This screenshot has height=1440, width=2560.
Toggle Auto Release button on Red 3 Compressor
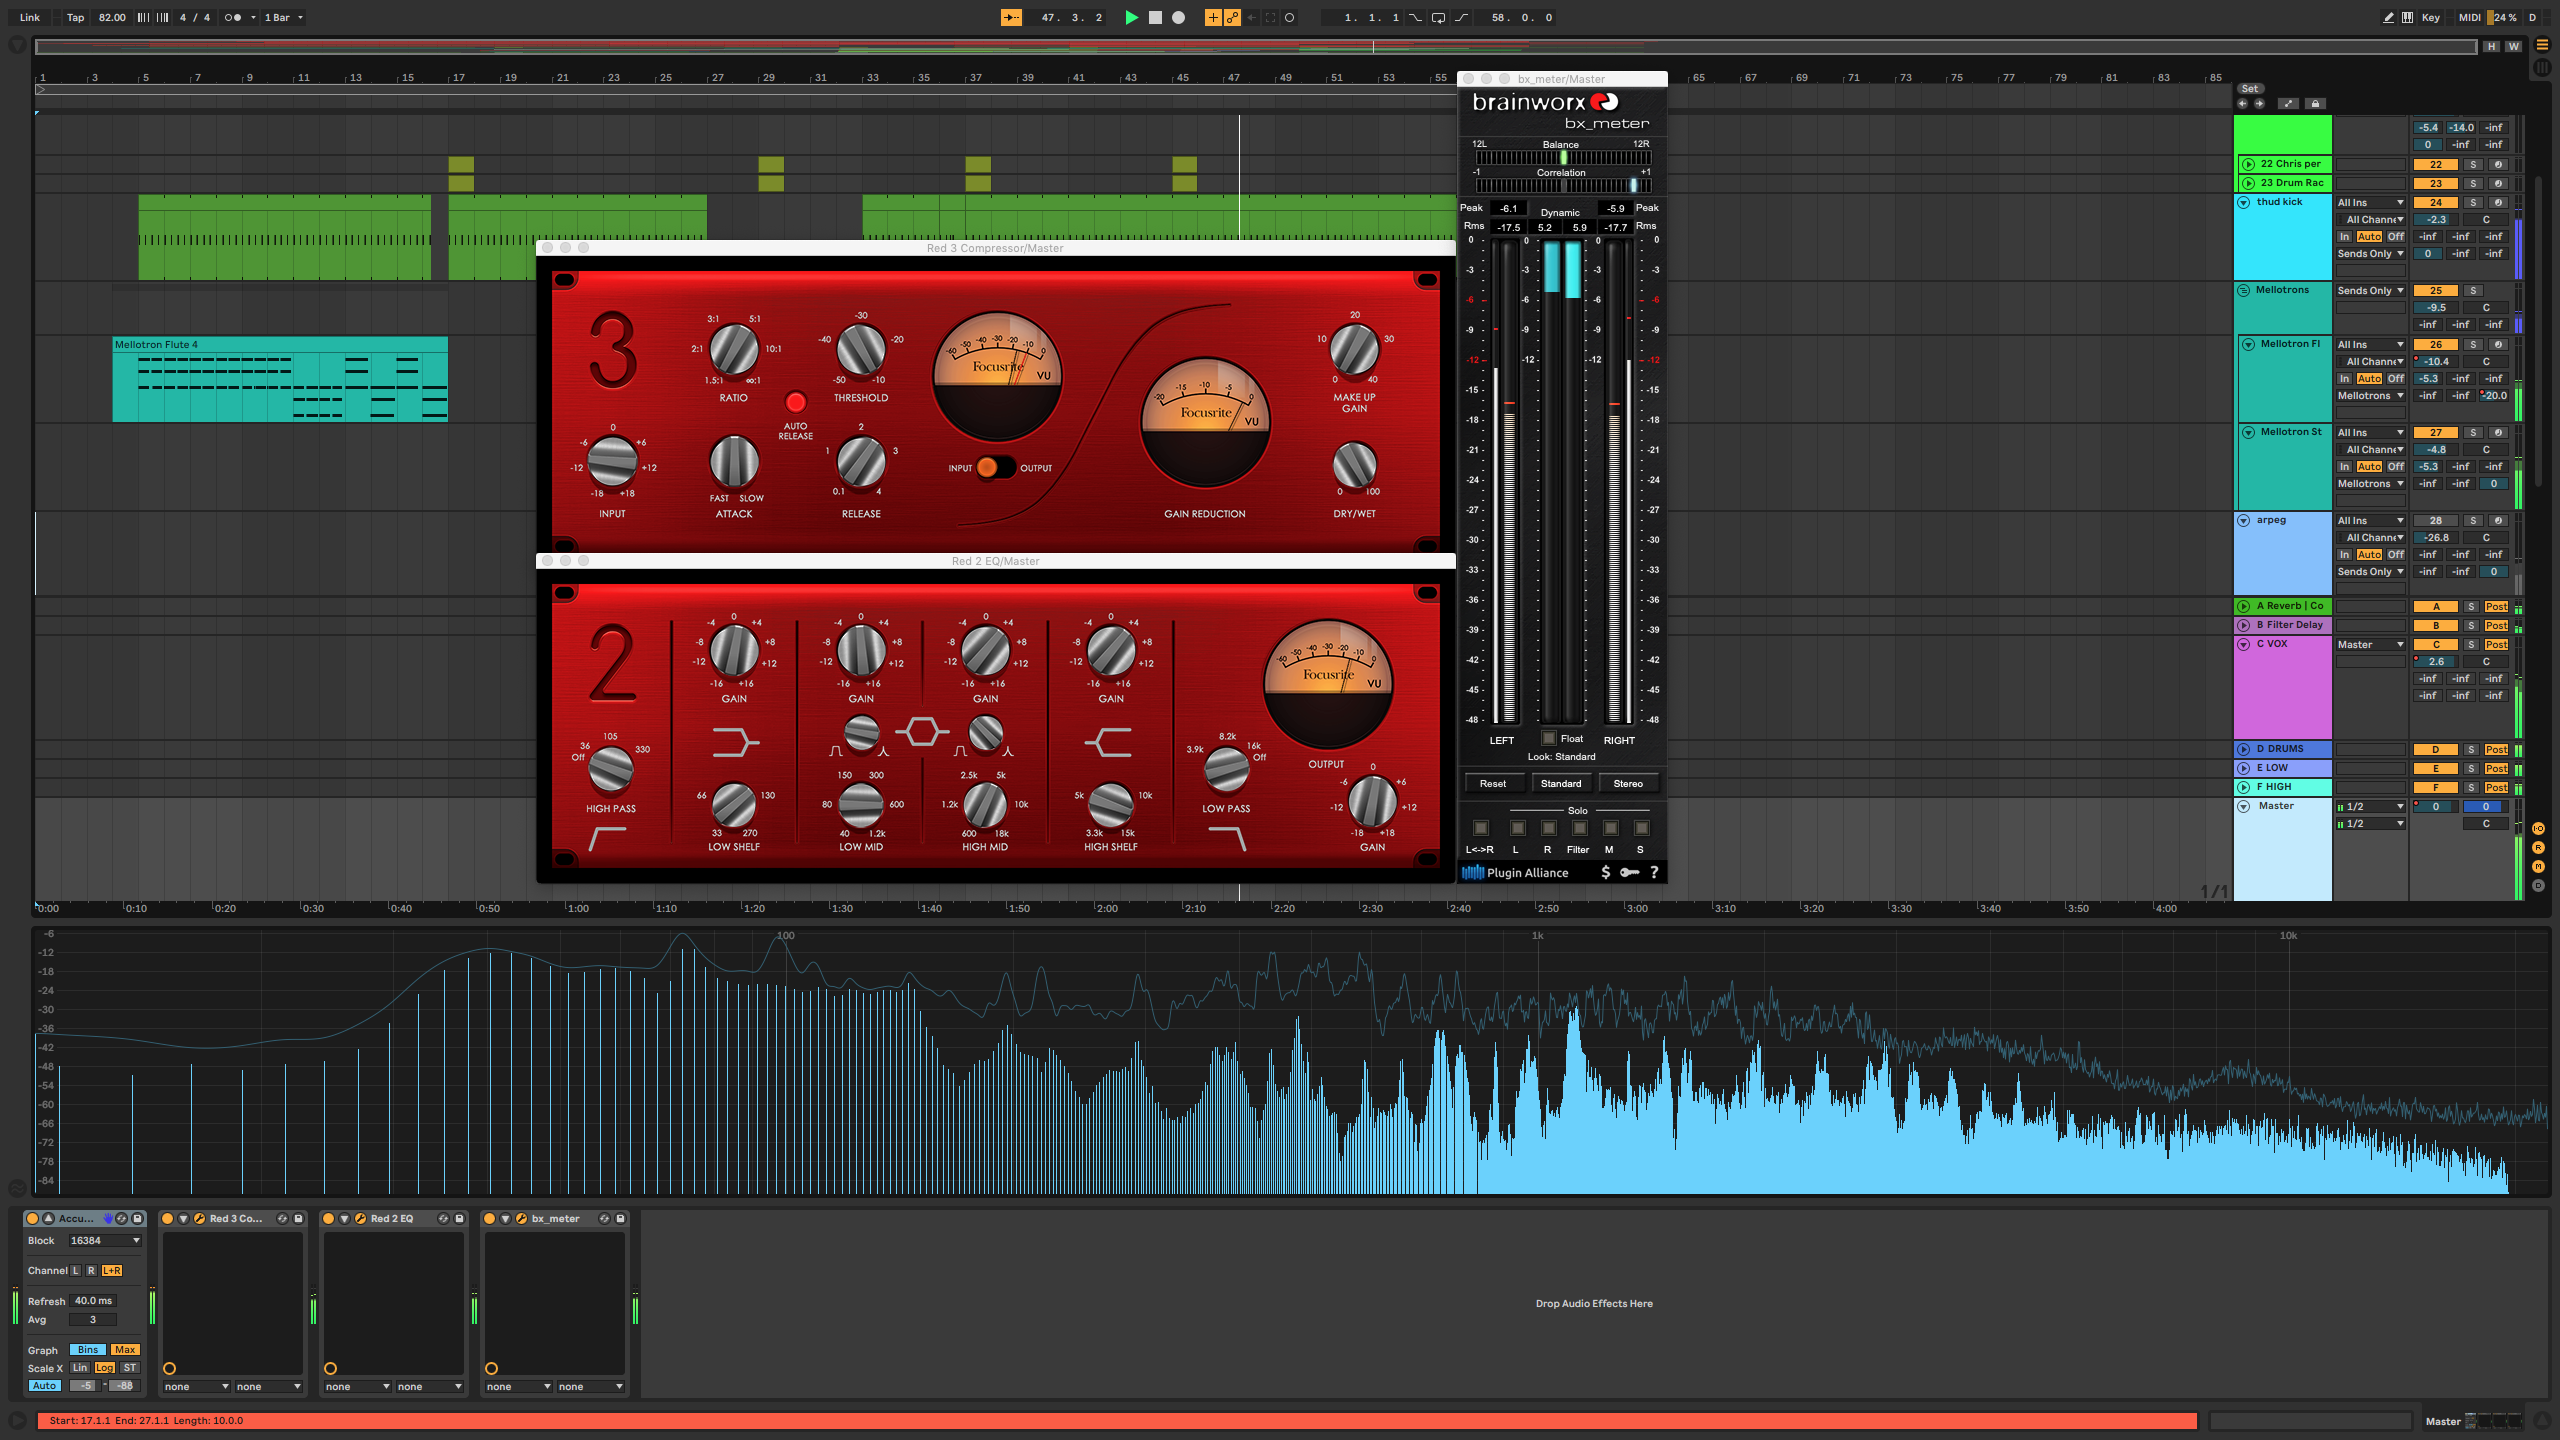point(795,402)
